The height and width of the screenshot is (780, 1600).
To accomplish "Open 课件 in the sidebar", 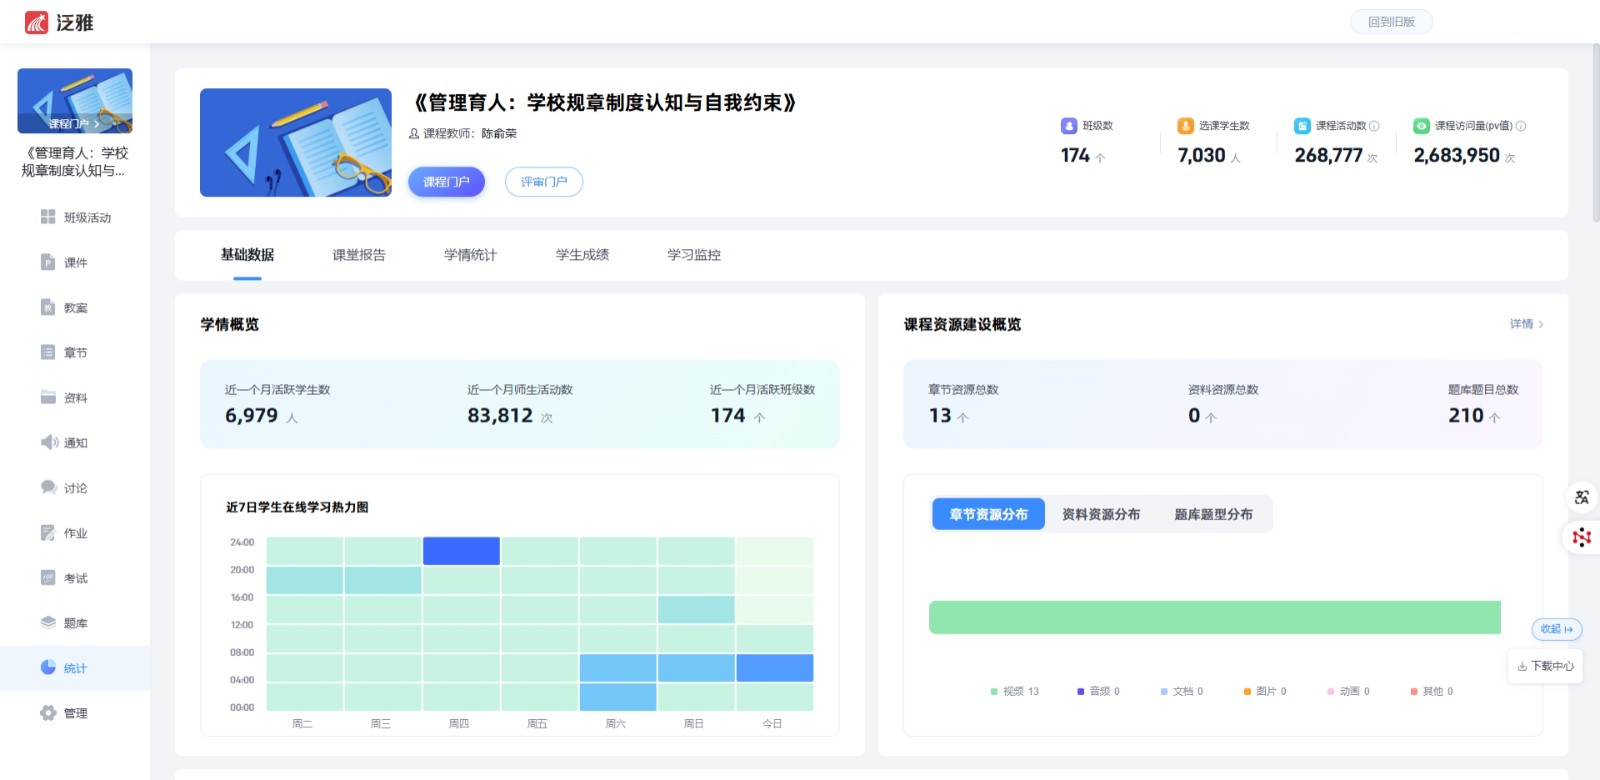I will tap(48, 262).
